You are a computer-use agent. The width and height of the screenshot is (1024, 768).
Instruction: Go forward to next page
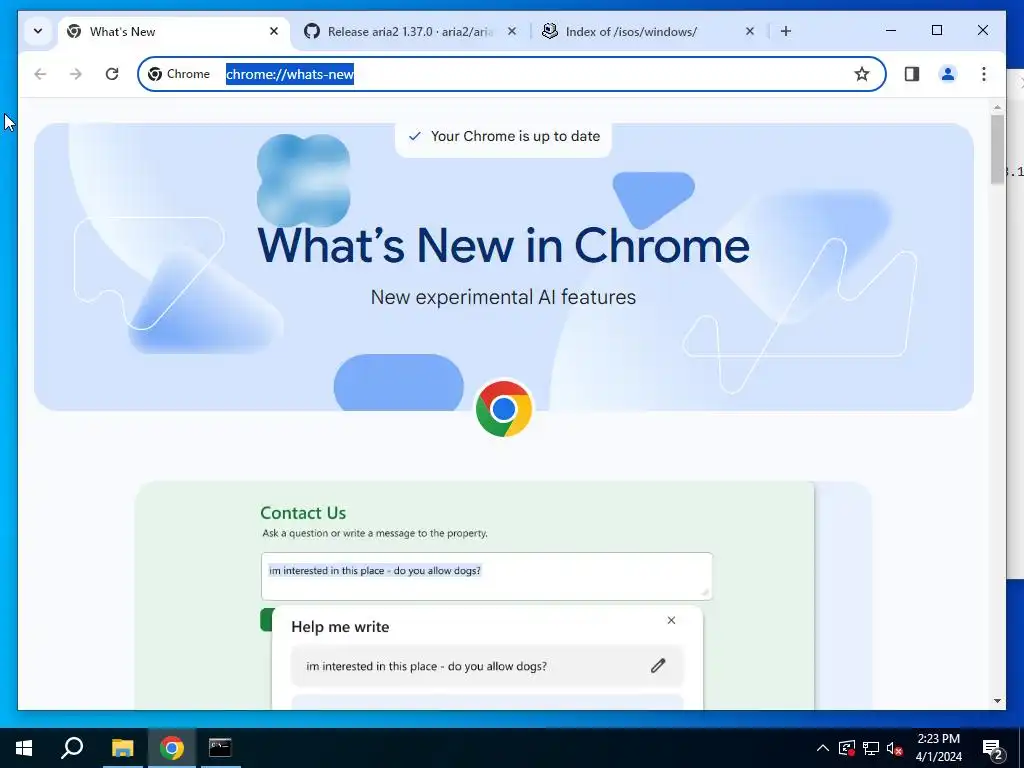tap(76, 74)
